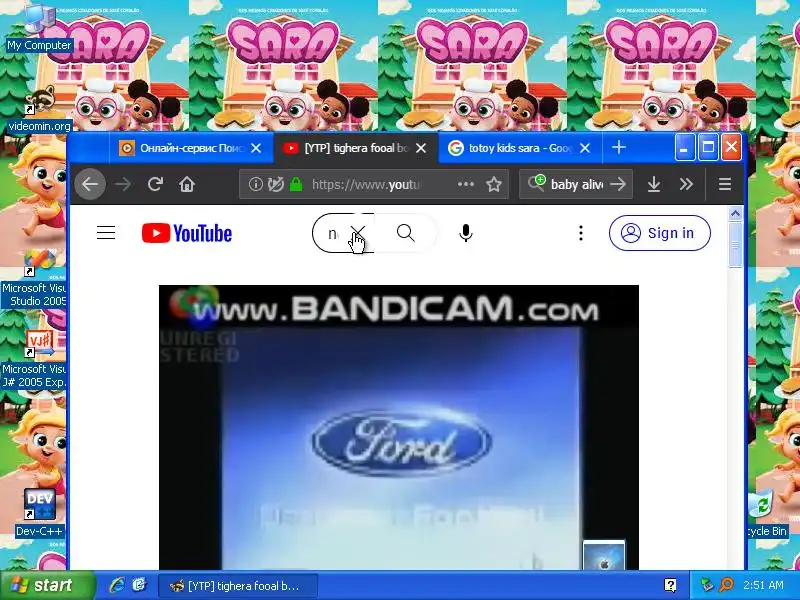Open the Firefox hamburger menu
Image resolution: width=800 pixels, height=600 pixels.
tap(725, 184)
